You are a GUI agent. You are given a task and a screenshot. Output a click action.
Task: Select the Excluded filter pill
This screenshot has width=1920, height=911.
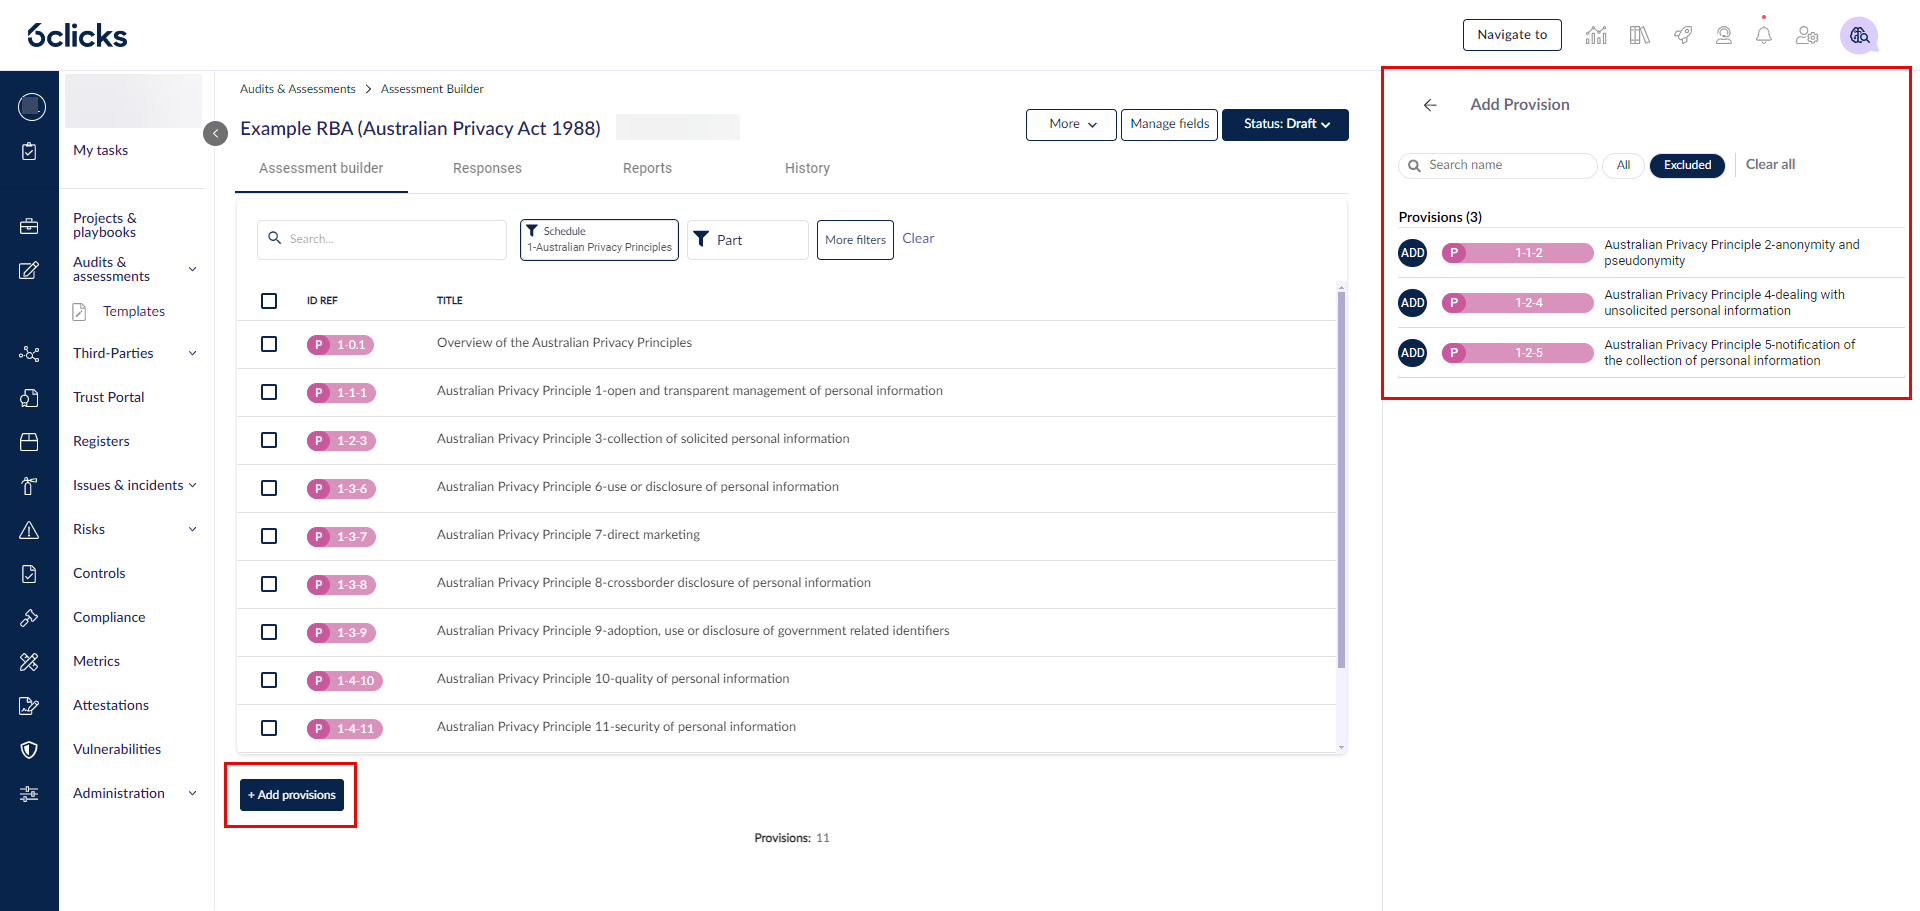[x=1687, y=165]
